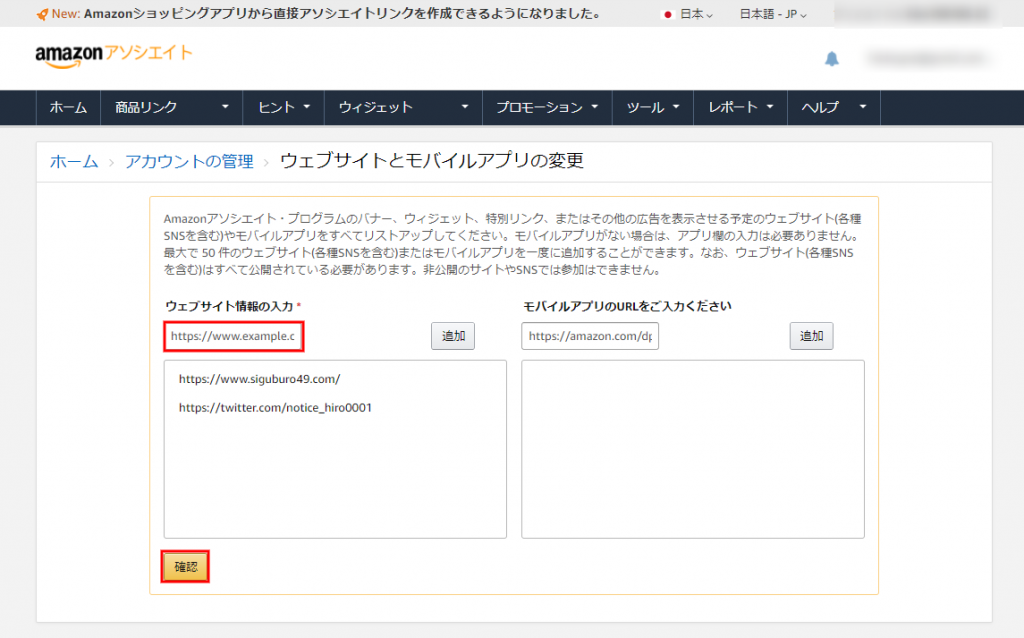Expand the ヒント menu
Viewport: 1024px width, 638px height.
283,107
